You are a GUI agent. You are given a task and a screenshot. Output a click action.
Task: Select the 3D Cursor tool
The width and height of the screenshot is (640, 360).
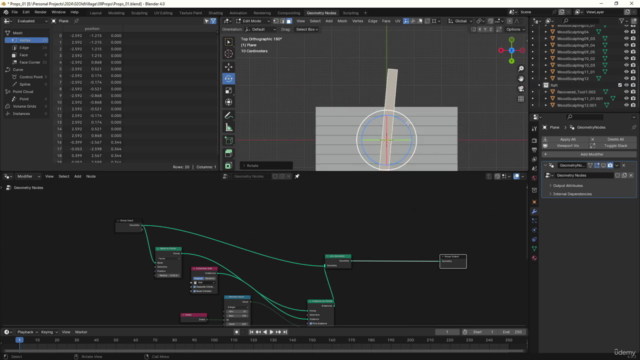point(229,53)
